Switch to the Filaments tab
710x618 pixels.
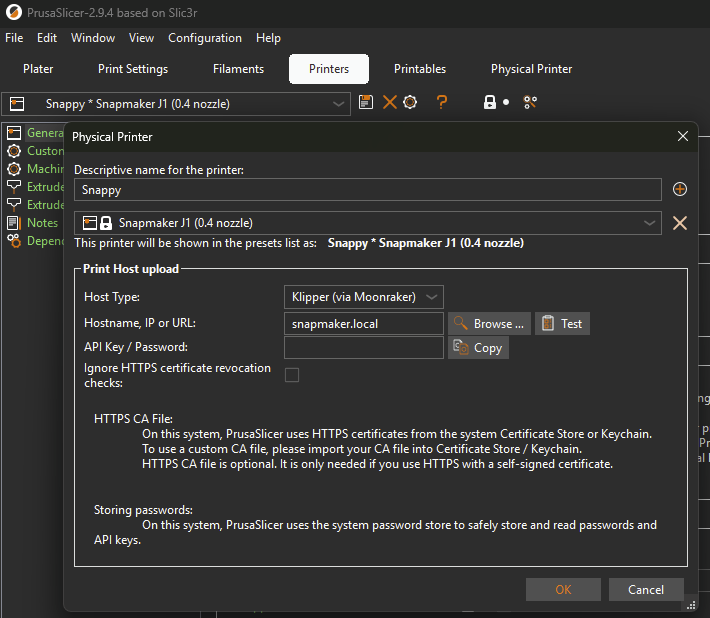tap(238, 69)
